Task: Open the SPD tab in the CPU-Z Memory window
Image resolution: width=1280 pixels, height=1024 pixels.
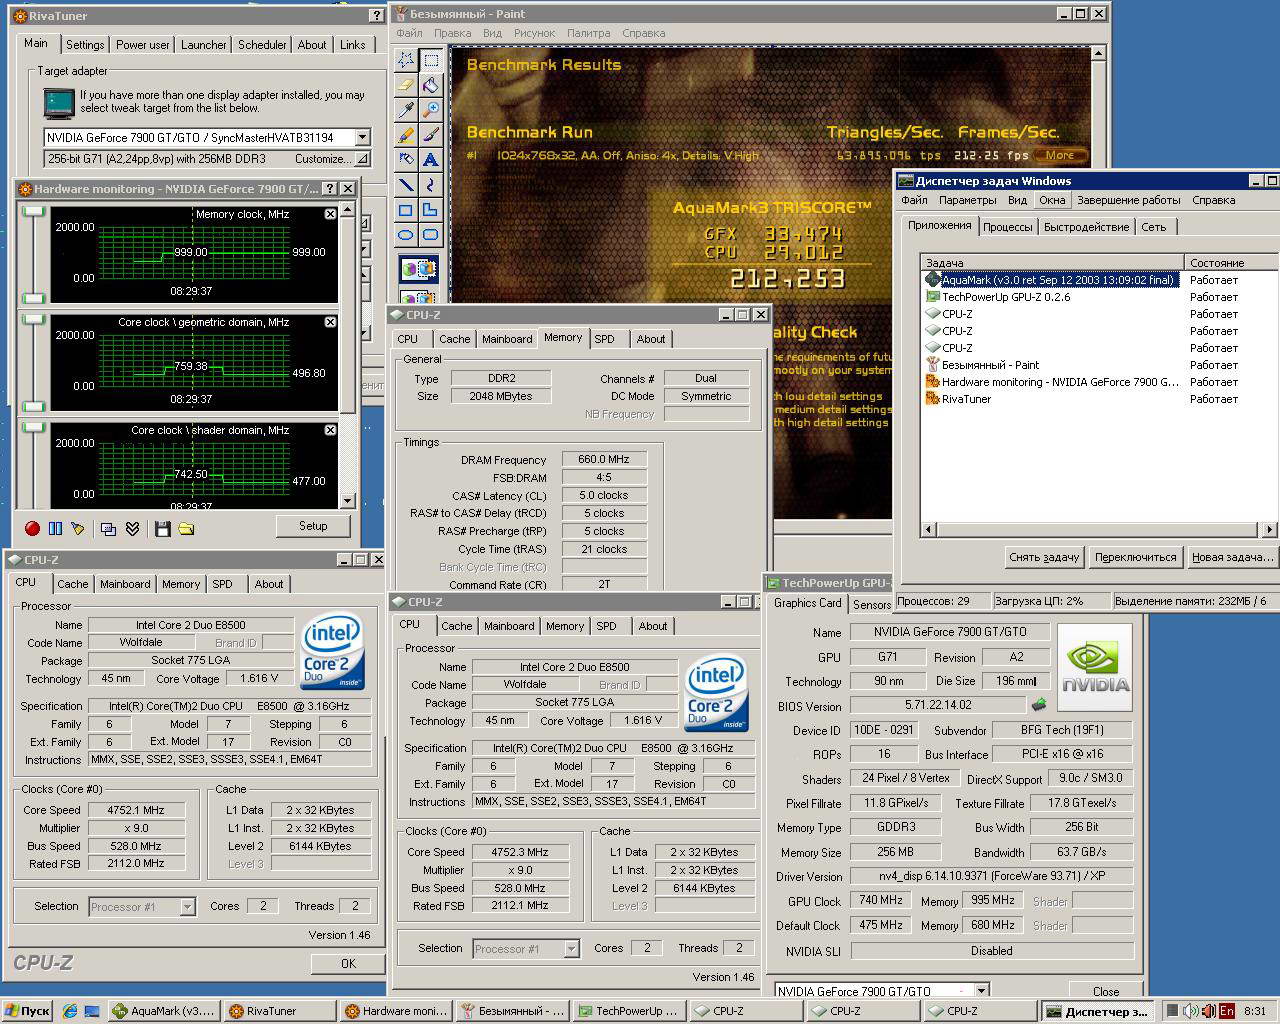Action: (x=605, y=339)
